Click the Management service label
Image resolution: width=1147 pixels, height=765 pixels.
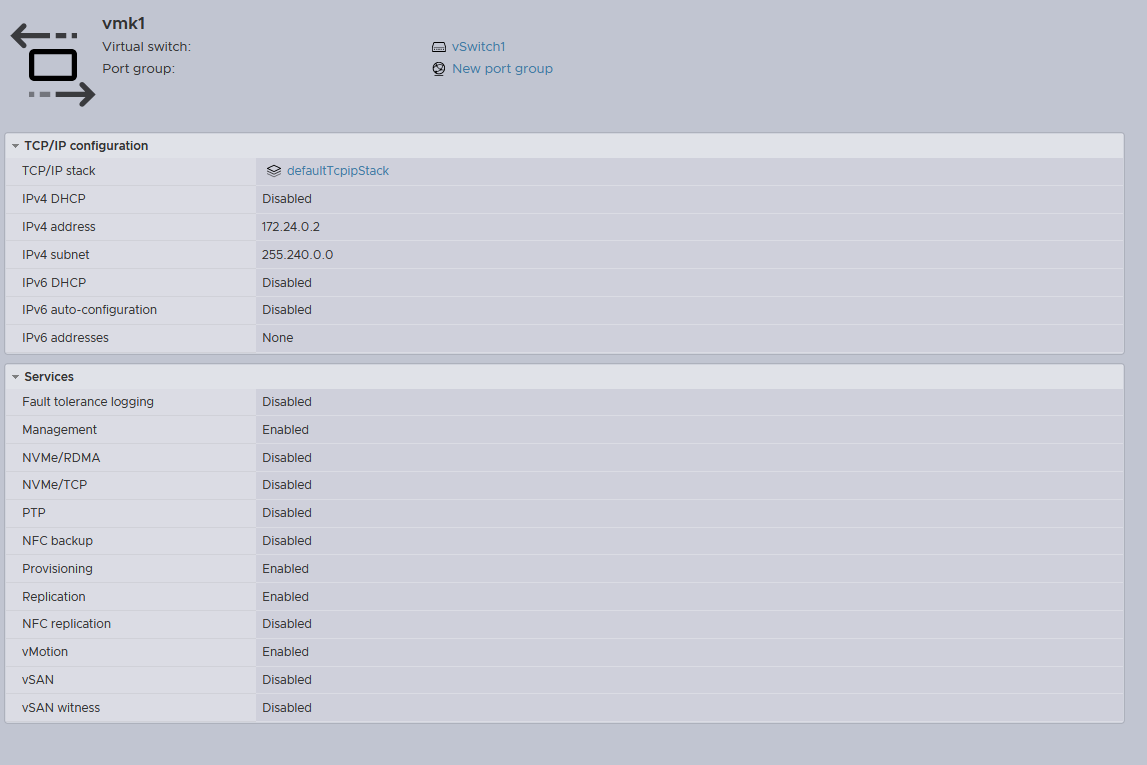(59, 430)
